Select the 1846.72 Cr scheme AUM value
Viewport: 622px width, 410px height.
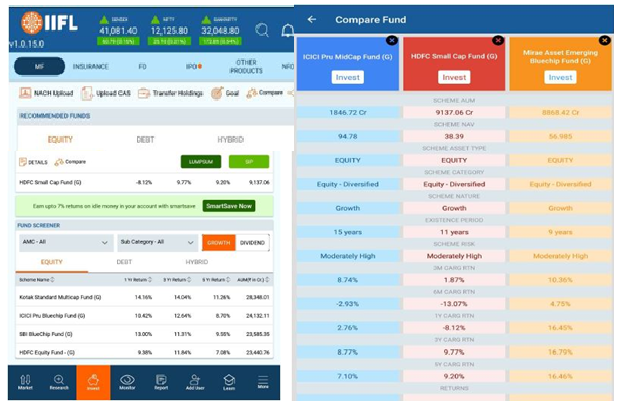pos(348,113)
